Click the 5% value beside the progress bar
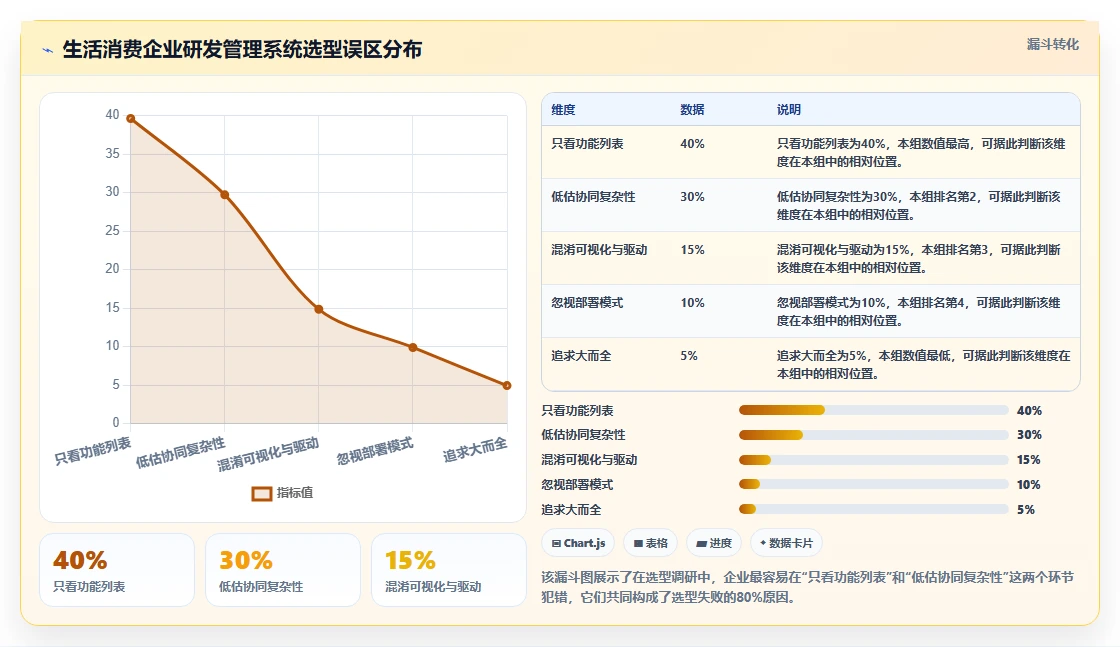The image size is (1120, 647). pos(1026,510)
